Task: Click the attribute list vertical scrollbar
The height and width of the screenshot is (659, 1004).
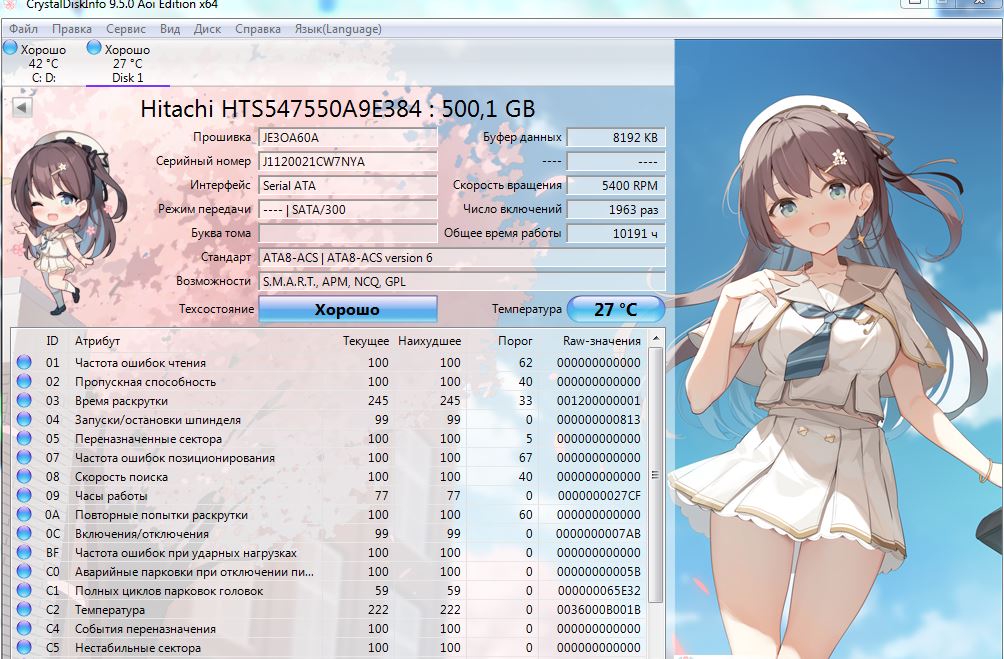Action: coord(655,476)
